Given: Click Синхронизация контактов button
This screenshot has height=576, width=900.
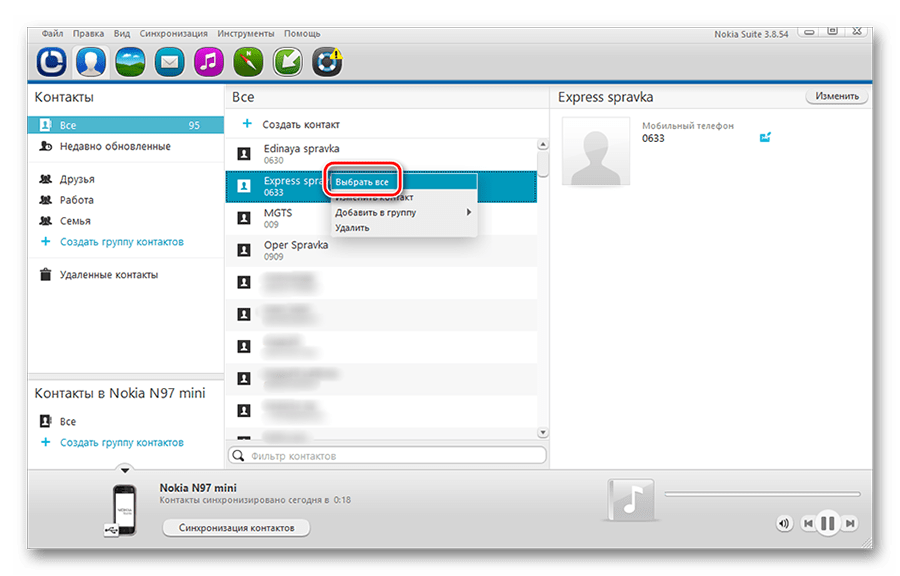Looking at the screenshot, I should click(236, 527).
